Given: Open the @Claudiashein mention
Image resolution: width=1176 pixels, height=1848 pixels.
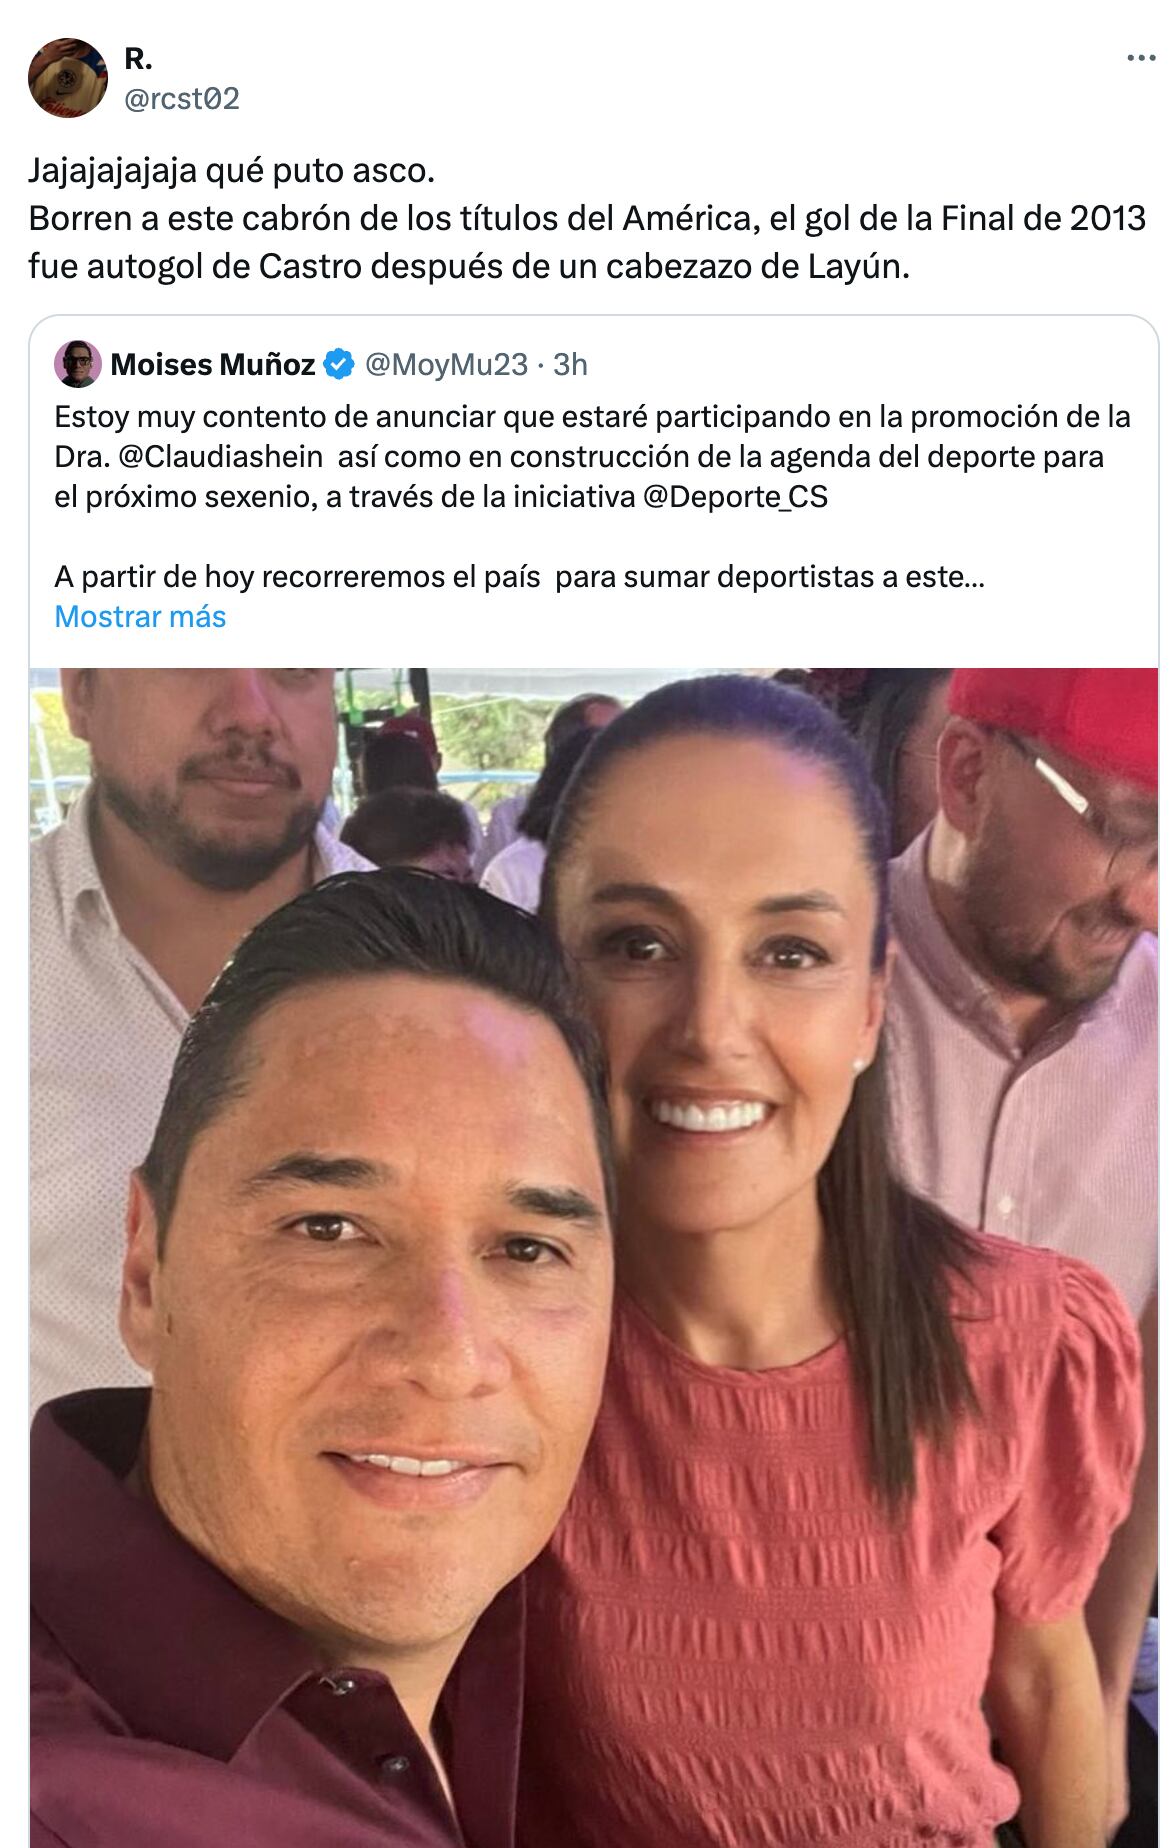Looking at the screenshot, I should click(x=221, y=457).
